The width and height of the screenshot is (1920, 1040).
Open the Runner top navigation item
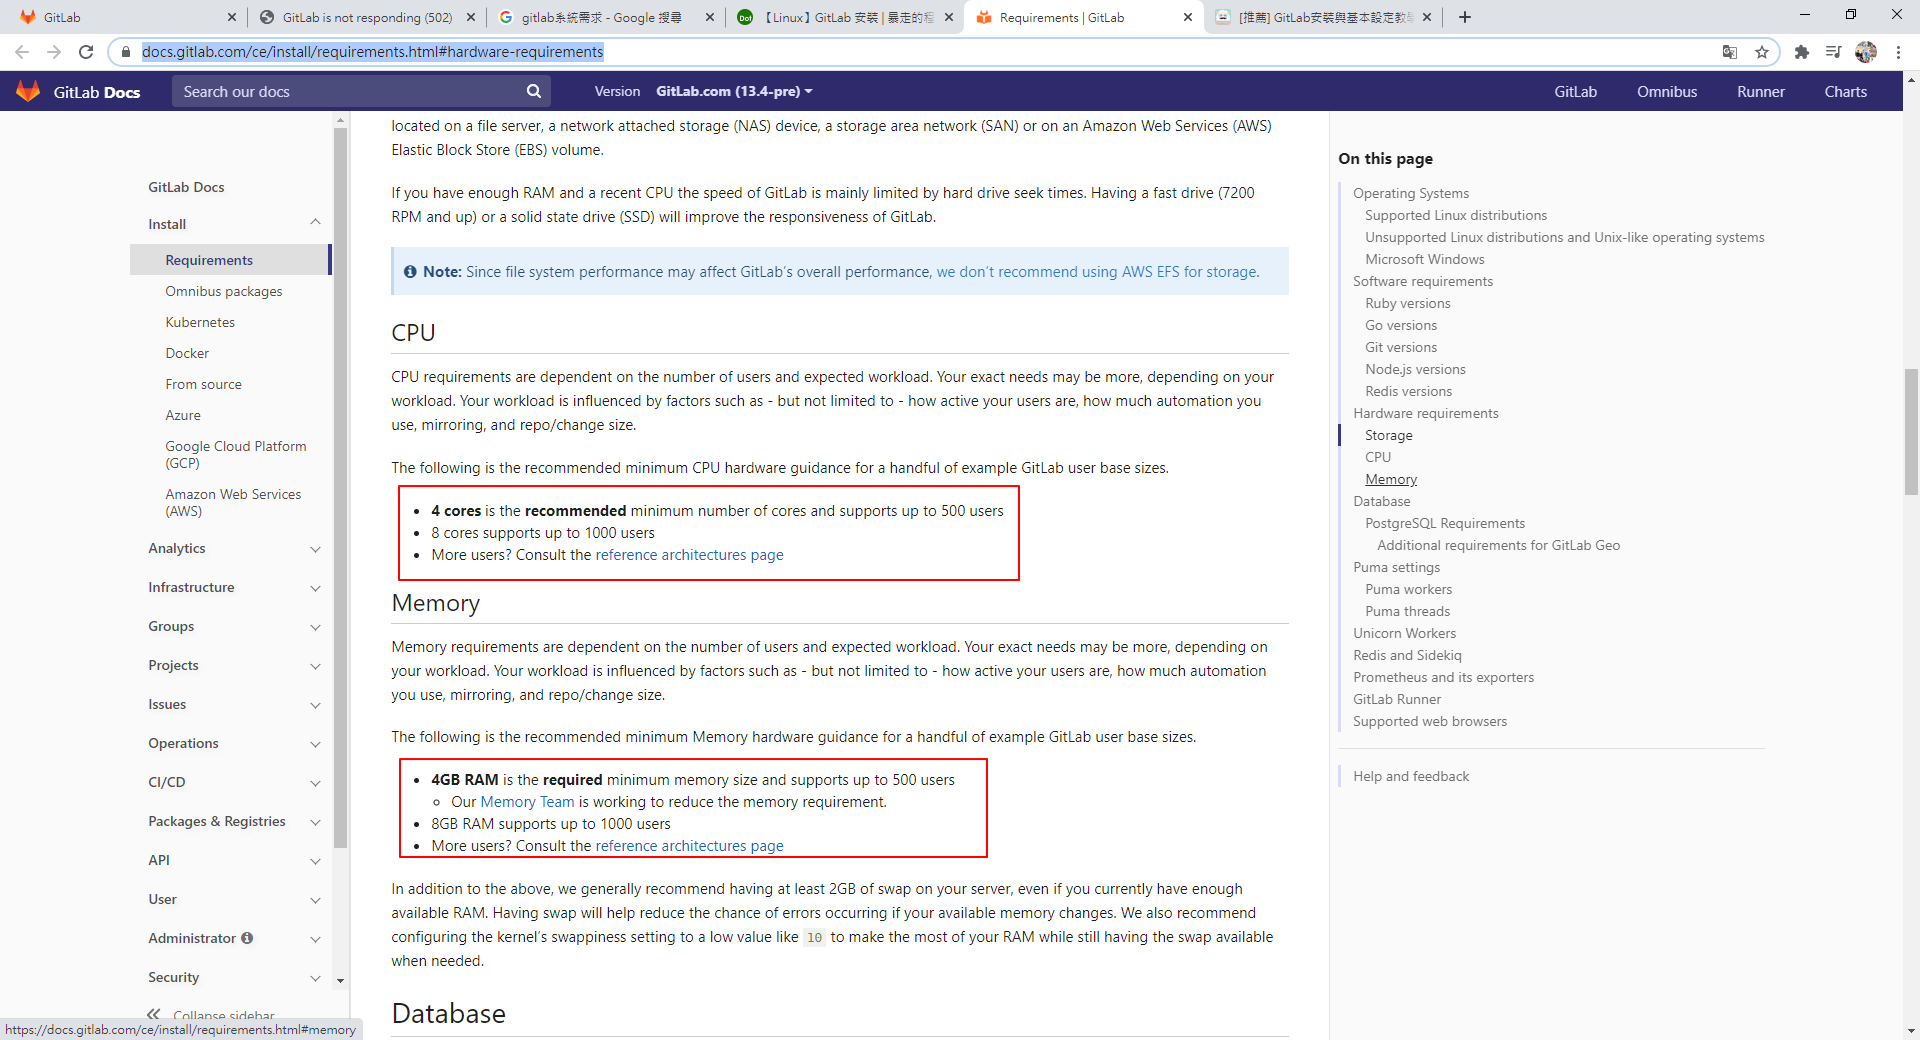[1760, 91]
